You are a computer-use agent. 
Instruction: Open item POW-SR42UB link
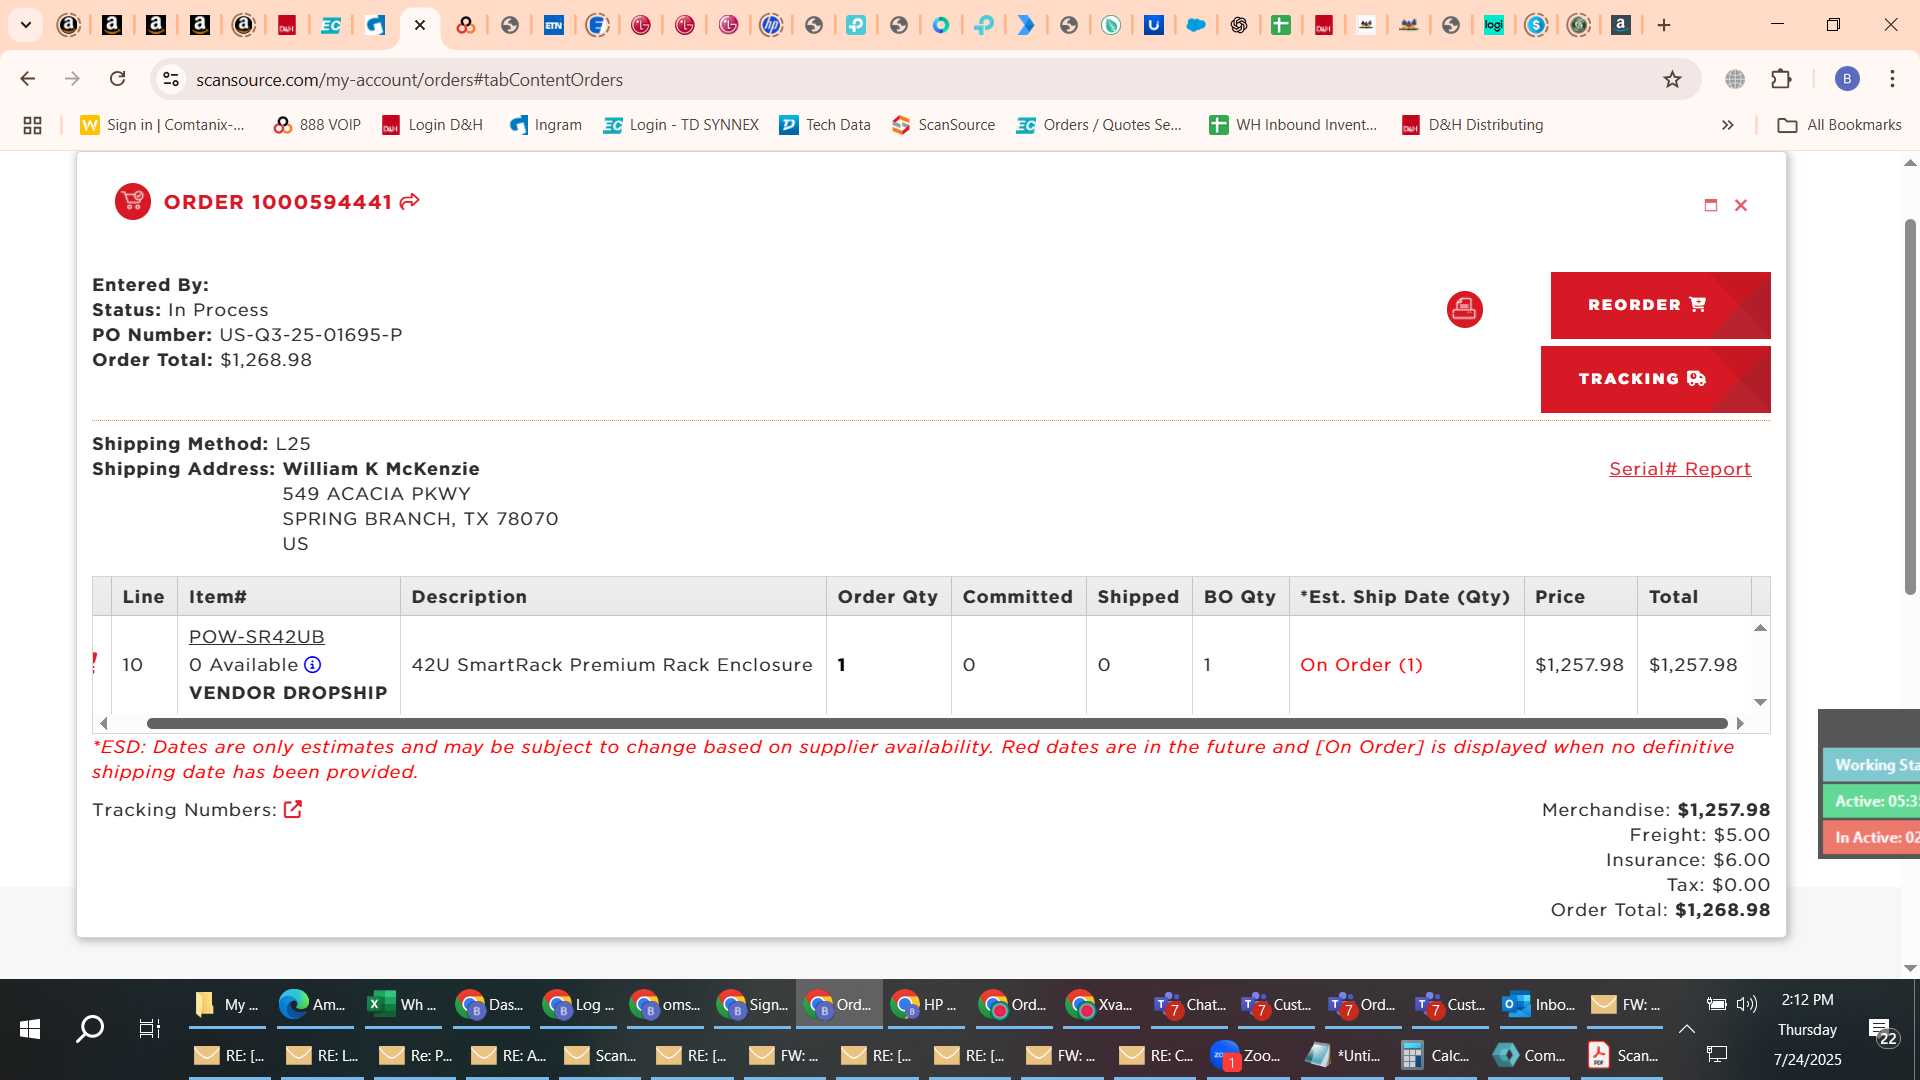click(x=257, y=637)
